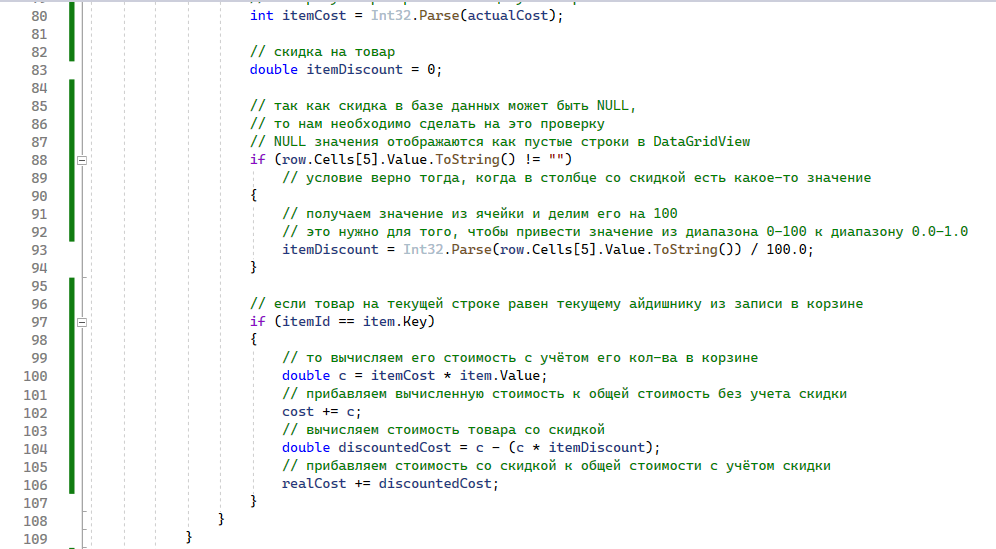Click line number 100 in gutter
The height and width of the screenshot is (549, 996).
[x=36, y=376]
